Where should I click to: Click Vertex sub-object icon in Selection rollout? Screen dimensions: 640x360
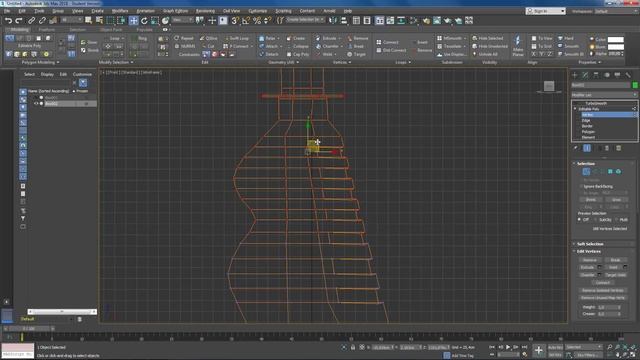click(586, 172)
